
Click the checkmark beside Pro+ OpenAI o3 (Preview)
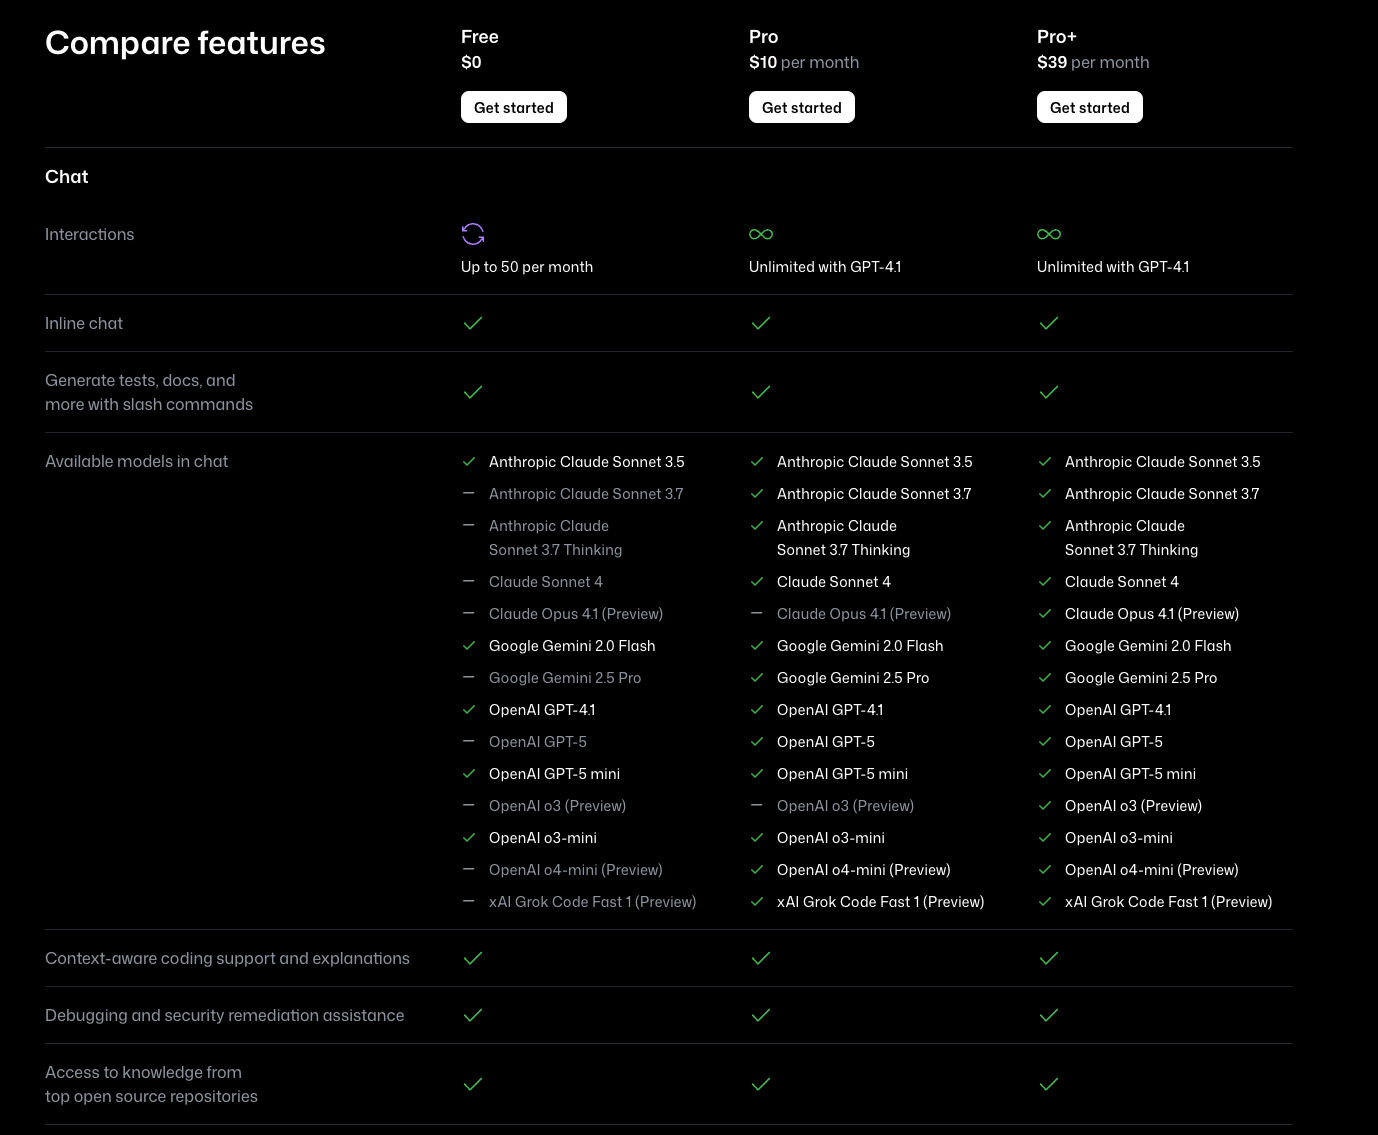1045,806
